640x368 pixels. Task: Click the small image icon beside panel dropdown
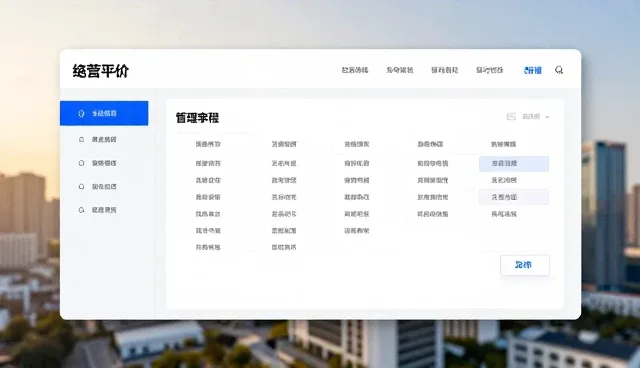[511, 117]
